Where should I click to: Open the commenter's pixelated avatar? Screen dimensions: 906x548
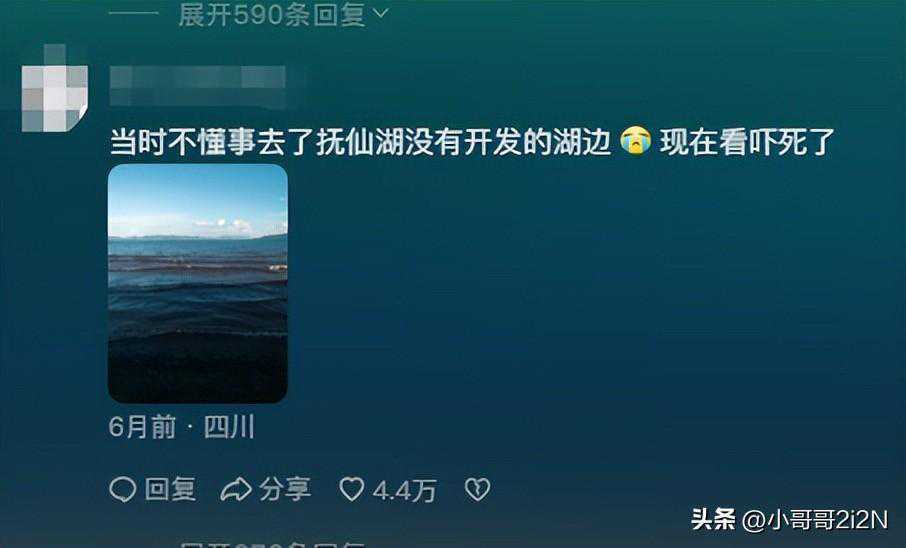pos(55,88)
